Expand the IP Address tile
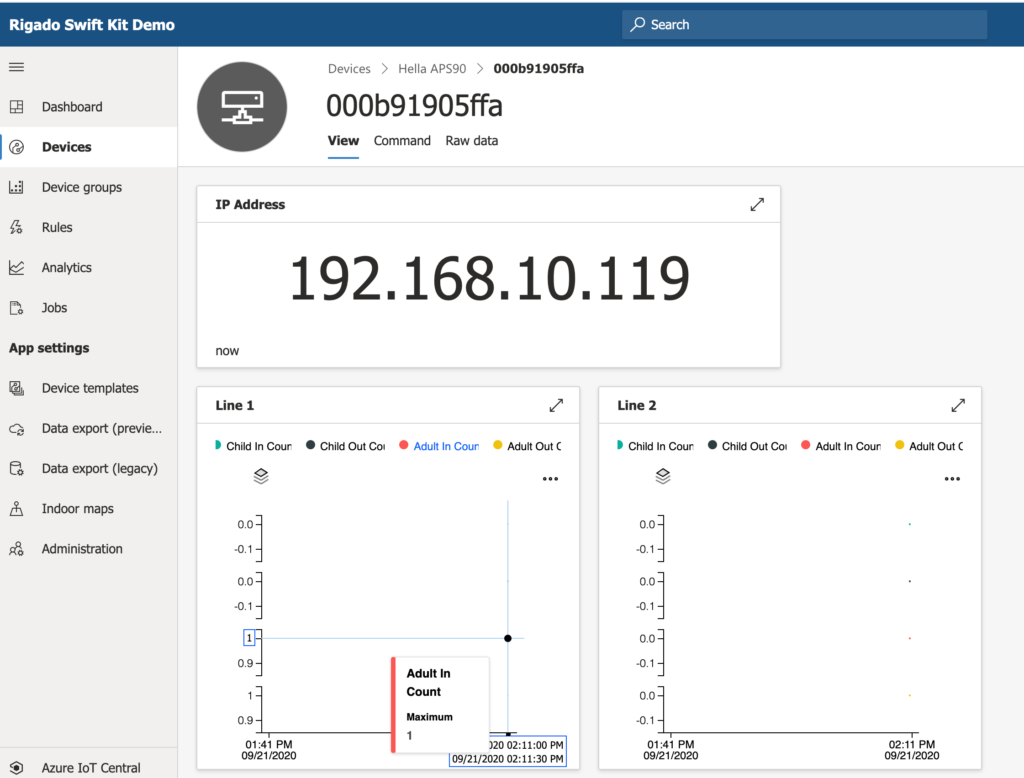 [757, 204]
